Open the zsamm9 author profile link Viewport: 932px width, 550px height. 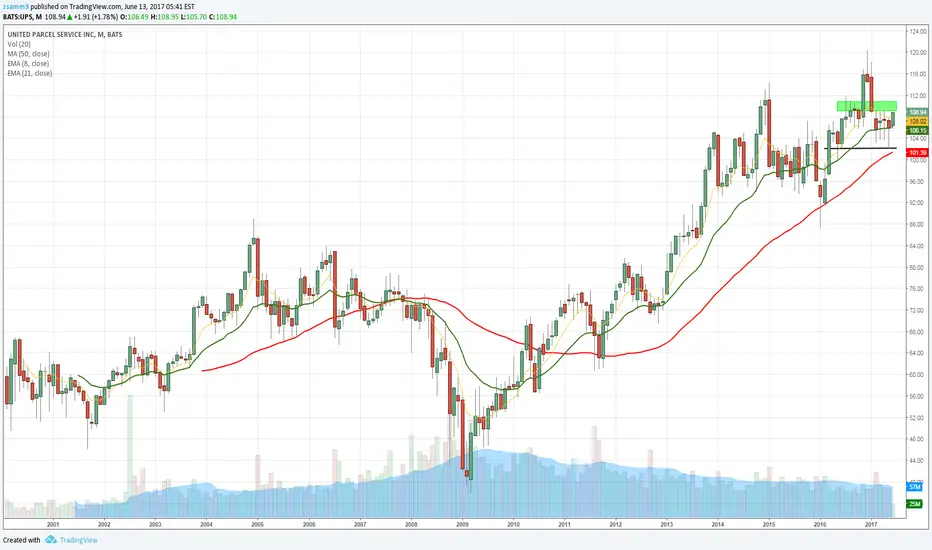(x=16, y=7)
